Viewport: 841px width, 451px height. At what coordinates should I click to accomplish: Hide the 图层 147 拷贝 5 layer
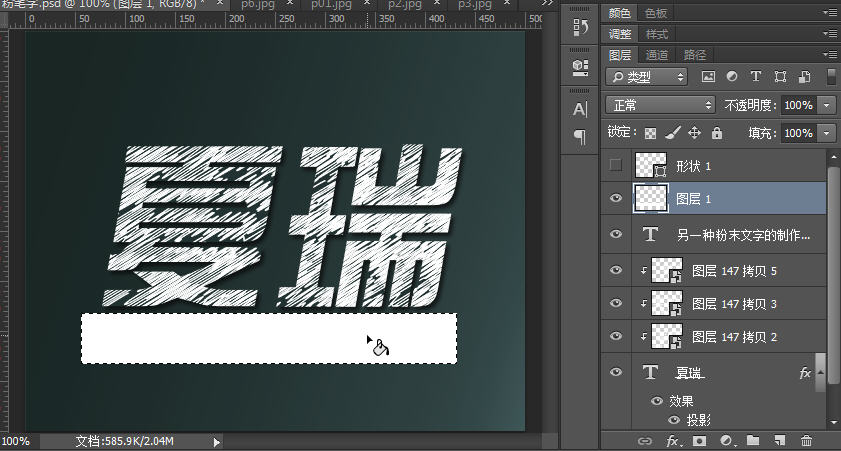click(x=616, y=270)
